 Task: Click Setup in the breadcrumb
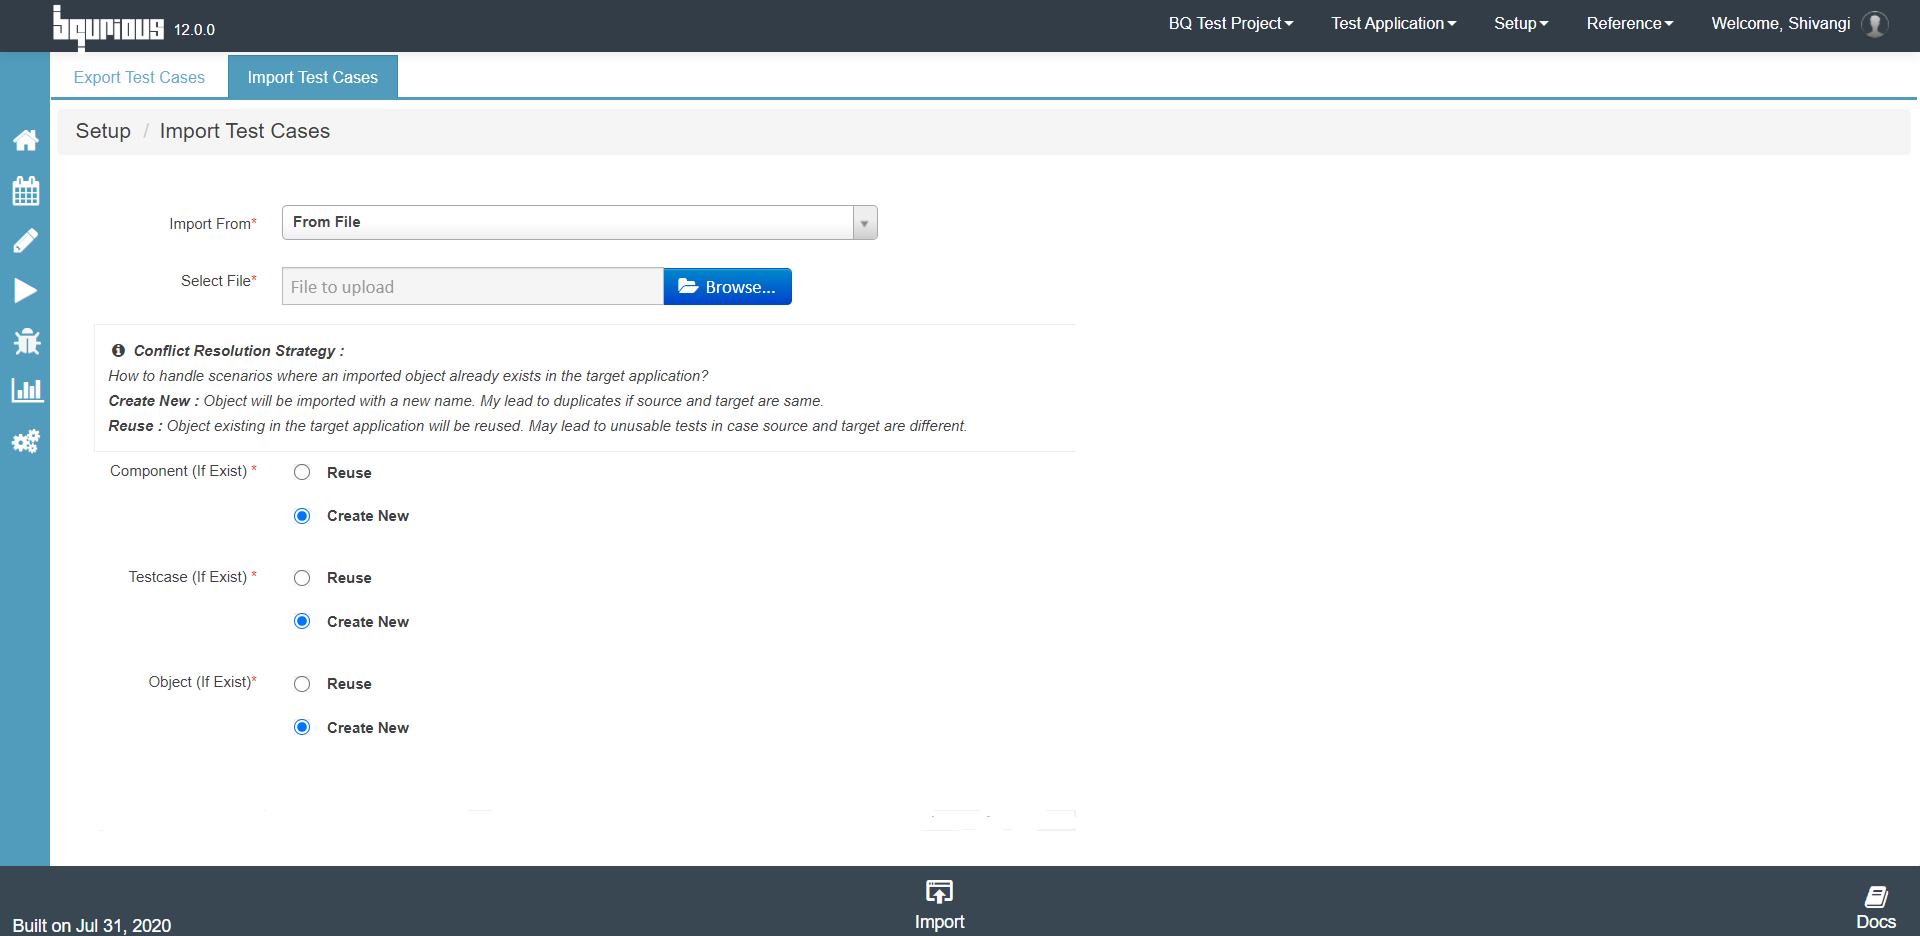(x=103, y=131)
